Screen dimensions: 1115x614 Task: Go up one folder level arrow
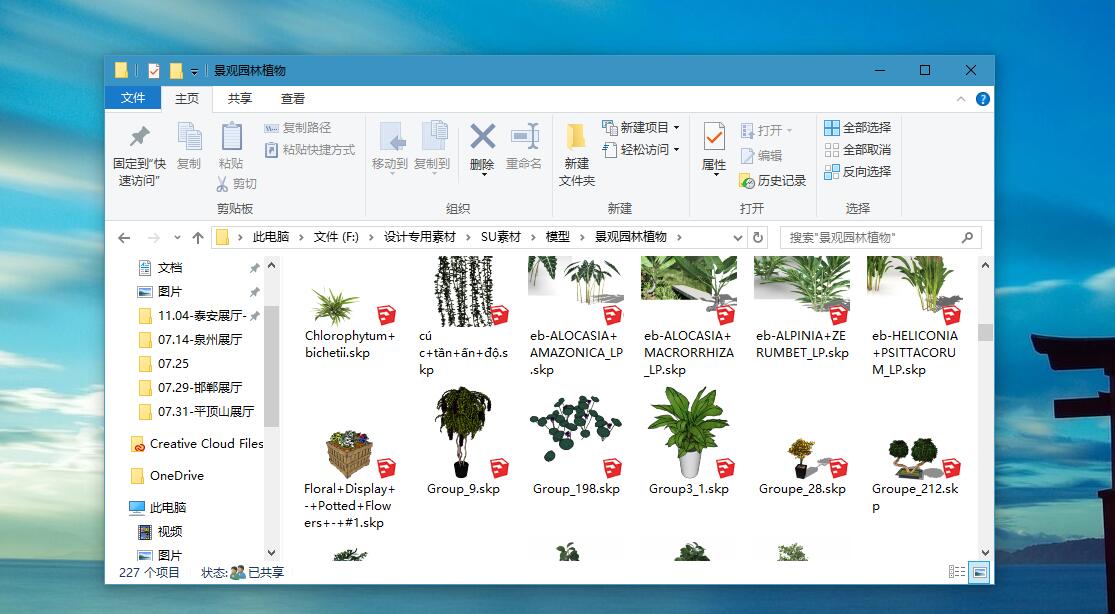[x=198, y=238]
